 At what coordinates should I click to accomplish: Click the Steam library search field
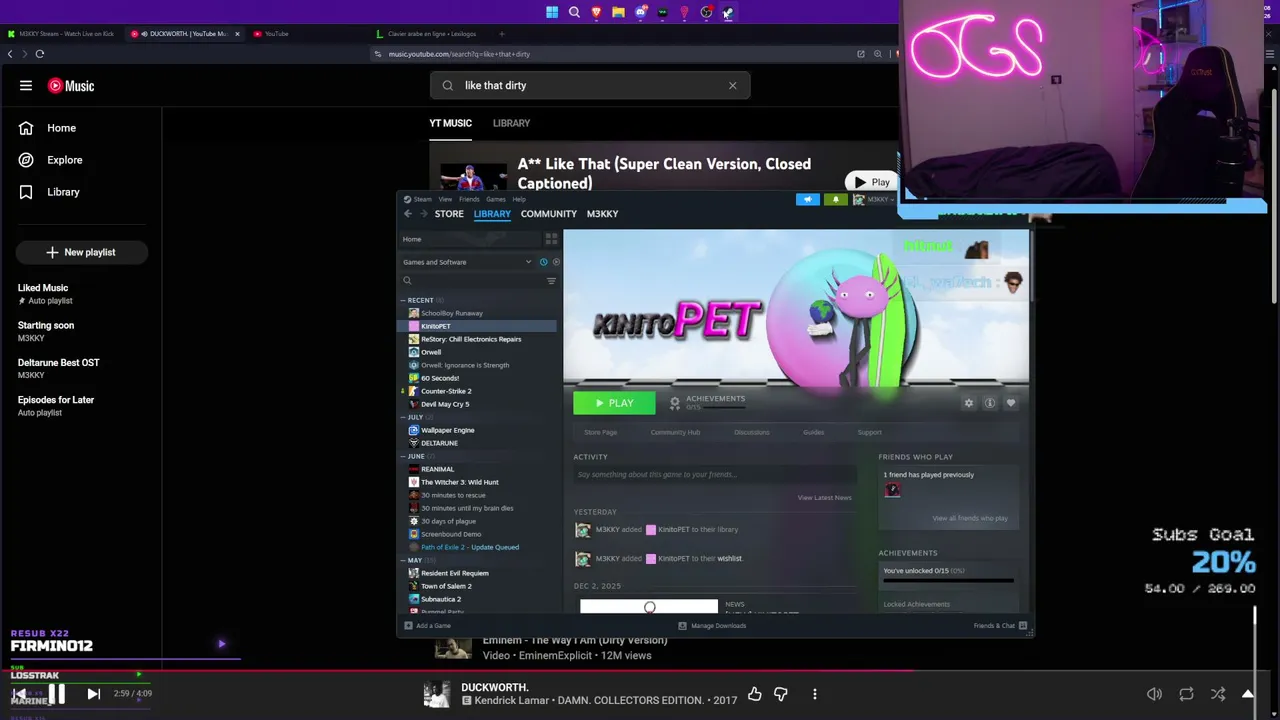coord(472,281)
